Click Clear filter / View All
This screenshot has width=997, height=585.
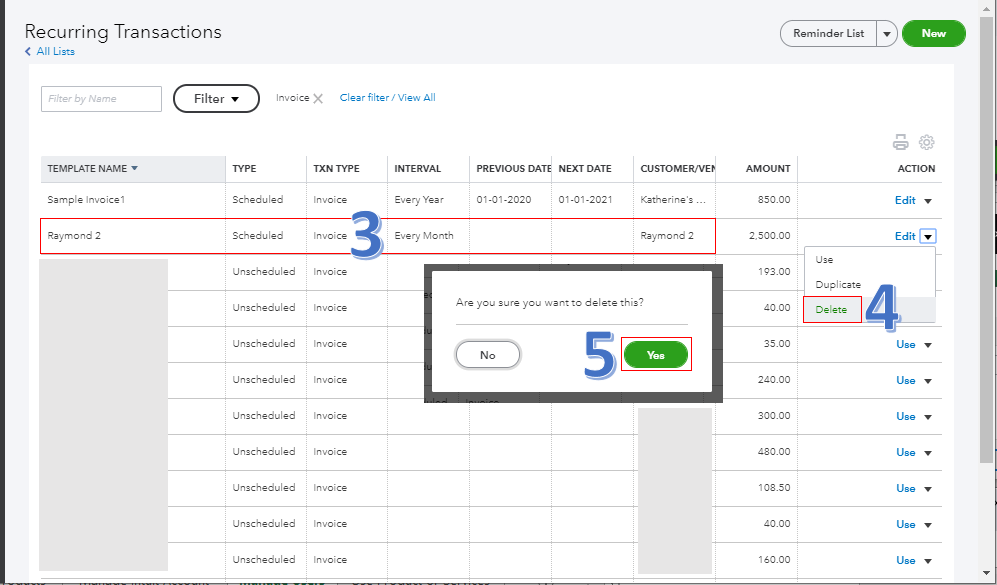coord(387,97)
